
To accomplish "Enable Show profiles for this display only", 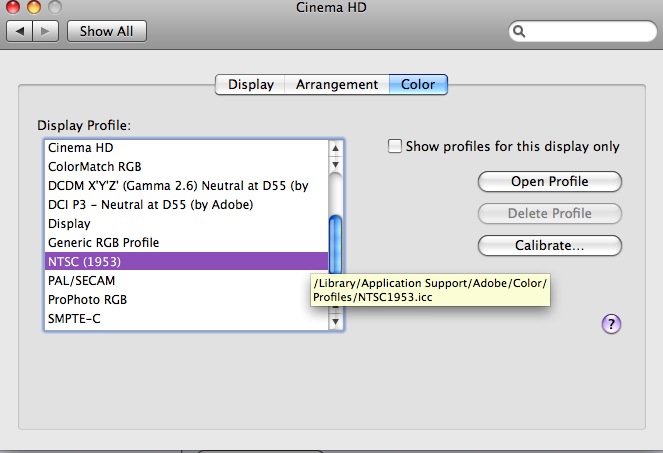I will 395,146.
